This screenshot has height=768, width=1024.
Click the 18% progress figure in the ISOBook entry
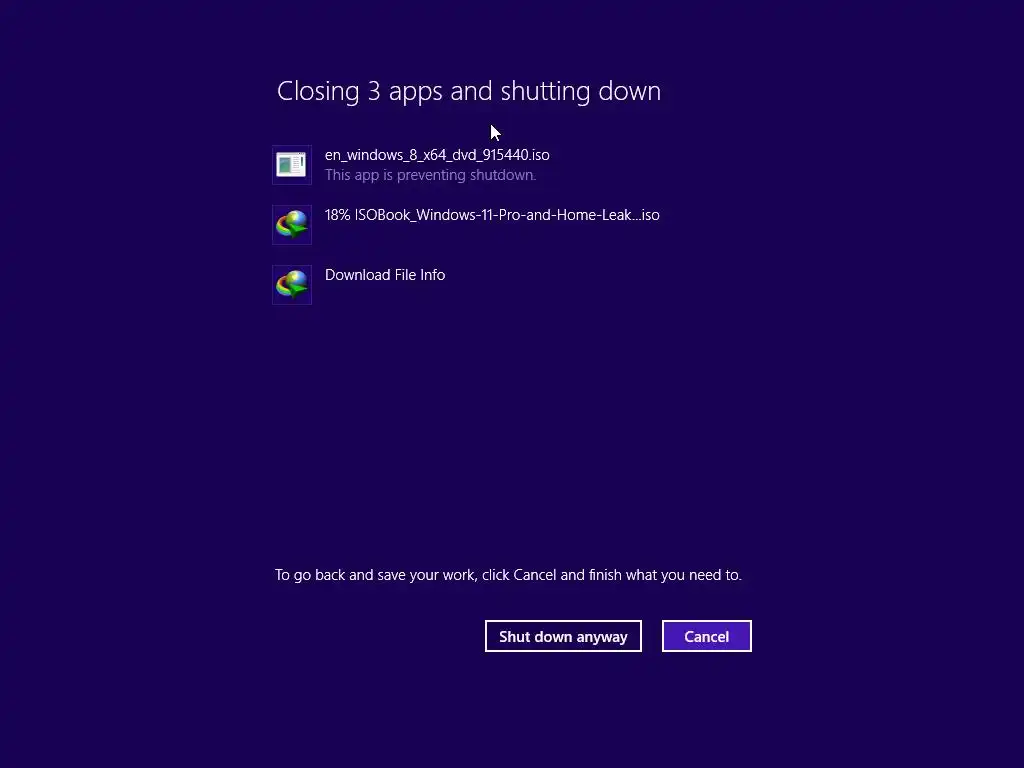(338, 215)
